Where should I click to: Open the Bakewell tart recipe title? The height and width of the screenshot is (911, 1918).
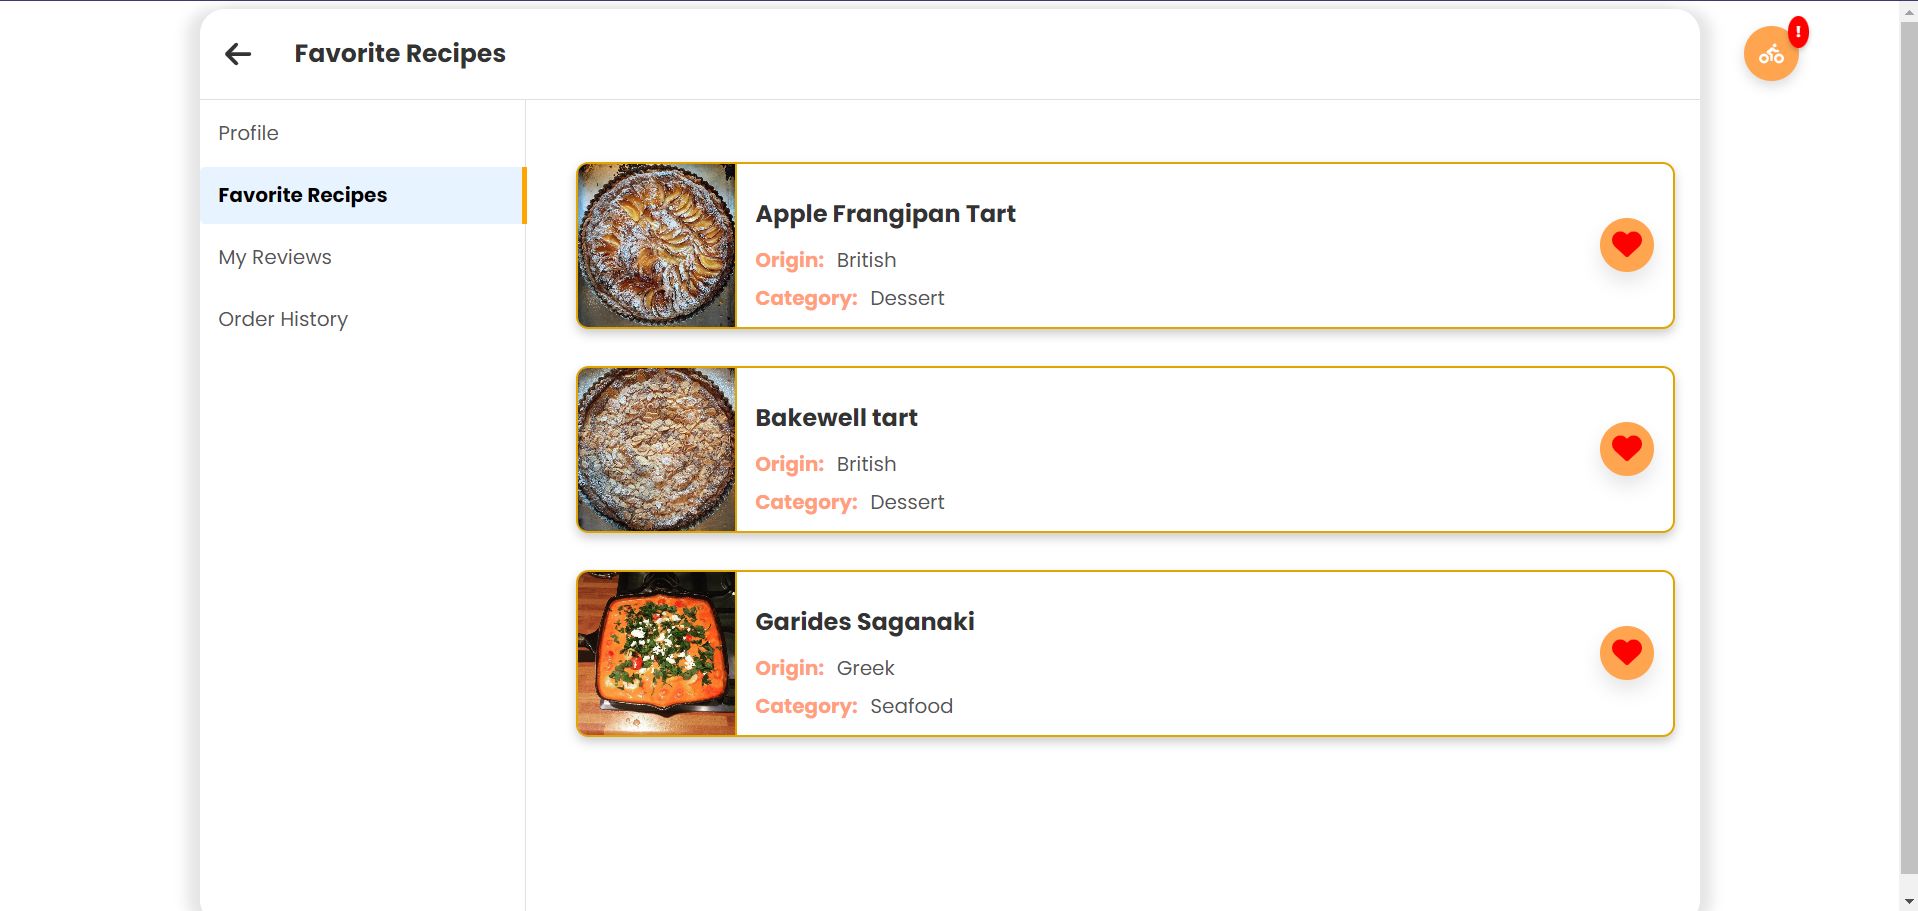click(x=836, y=418)
